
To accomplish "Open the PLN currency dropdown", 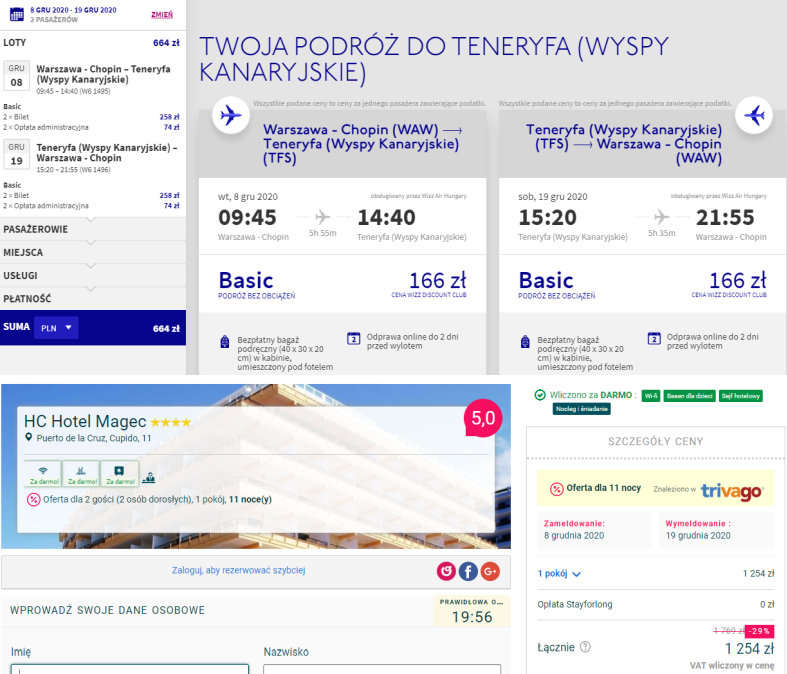I will coord(56,328).
